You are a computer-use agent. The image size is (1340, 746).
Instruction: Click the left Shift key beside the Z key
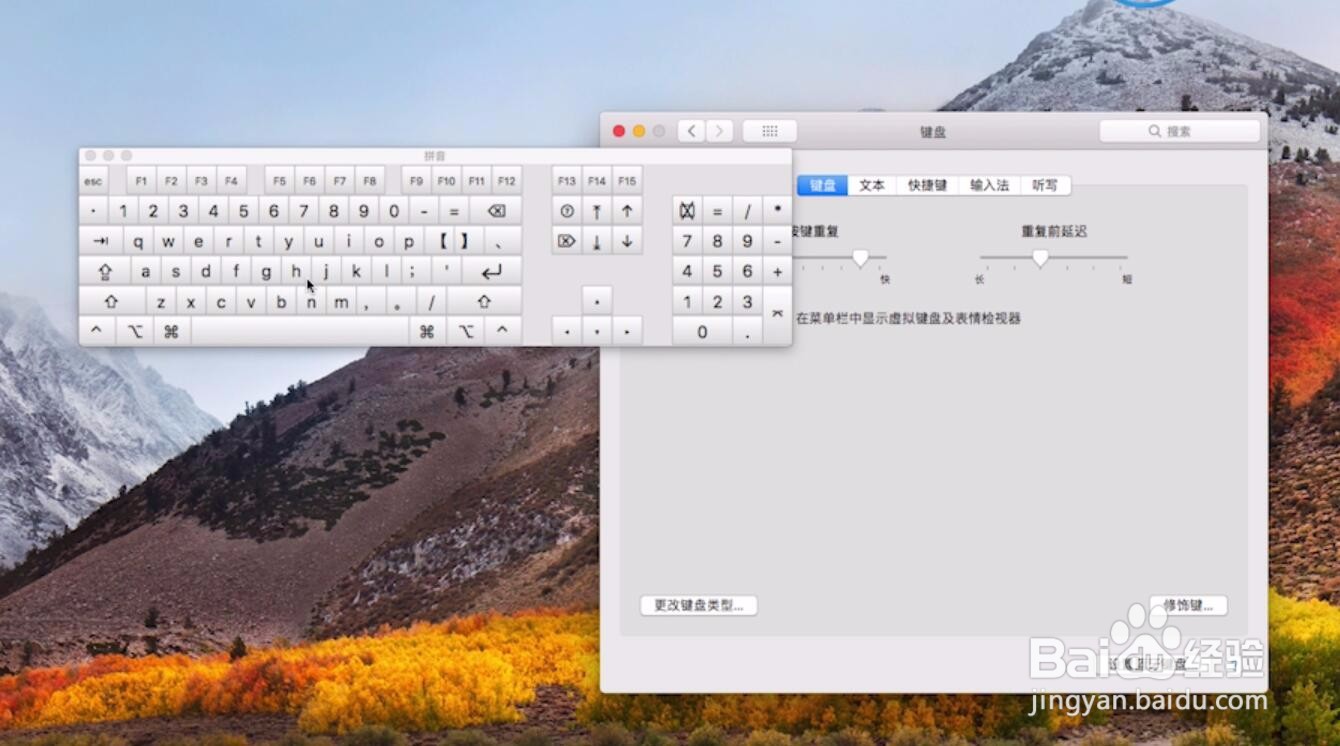pyautogui.click(x=112, y=301)
